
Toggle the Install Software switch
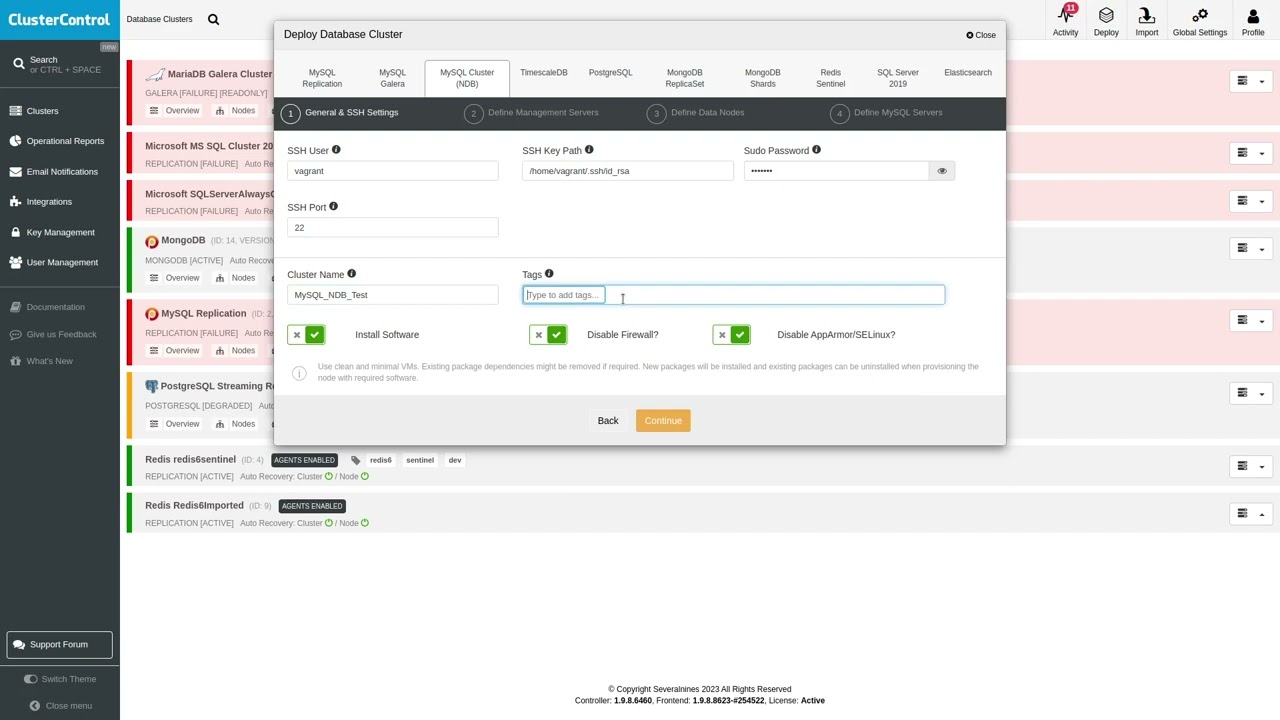click(x=306, y=335)
